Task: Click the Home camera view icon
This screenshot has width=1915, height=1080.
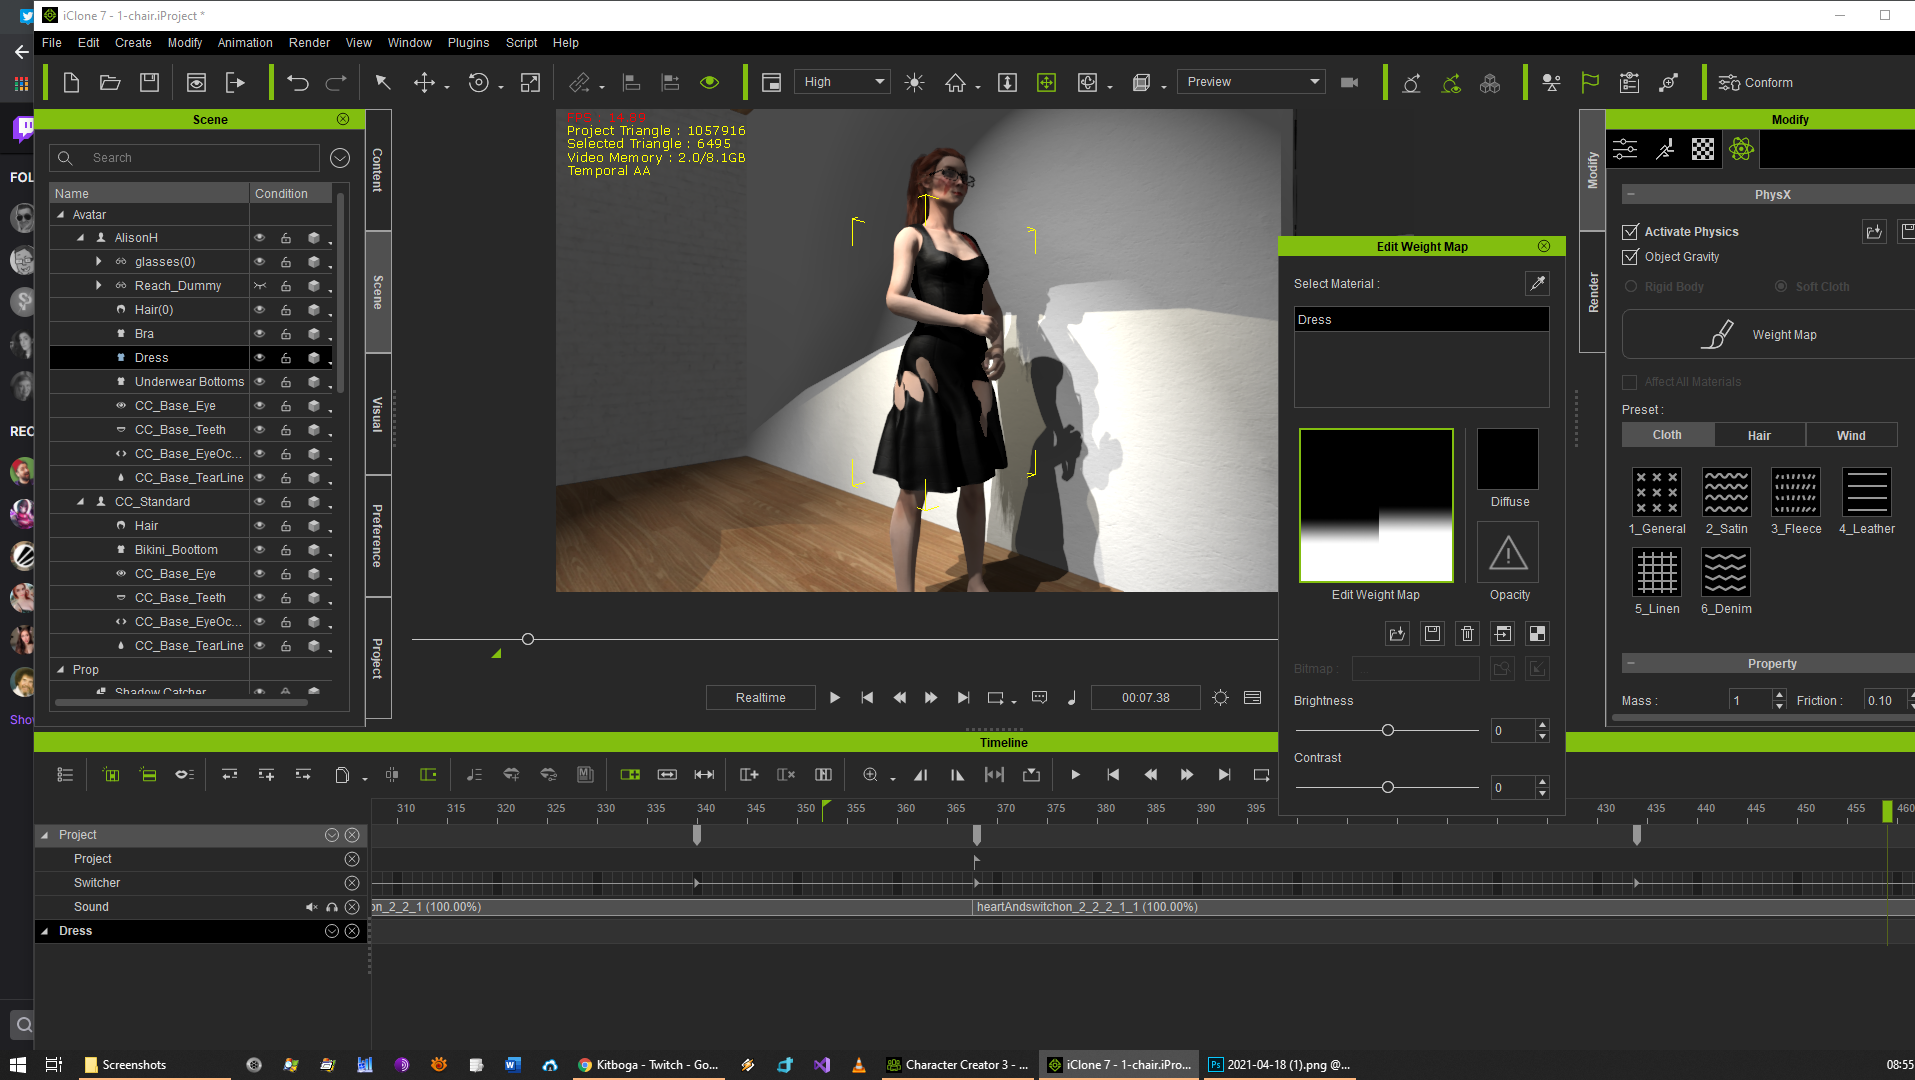Action: [956, 82]
